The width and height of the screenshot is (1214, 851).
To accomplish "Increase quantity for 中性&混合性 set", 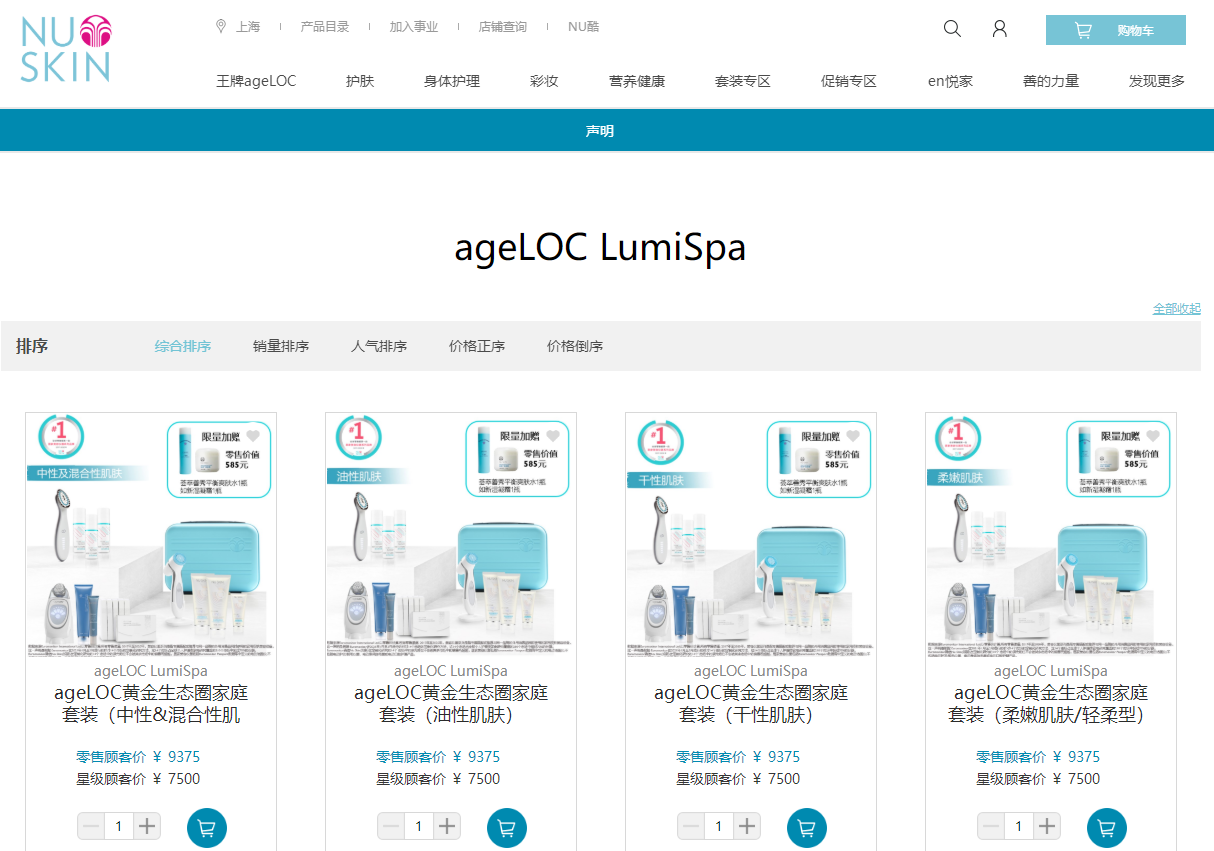I will pyautogui.click(x=147, y=826).
